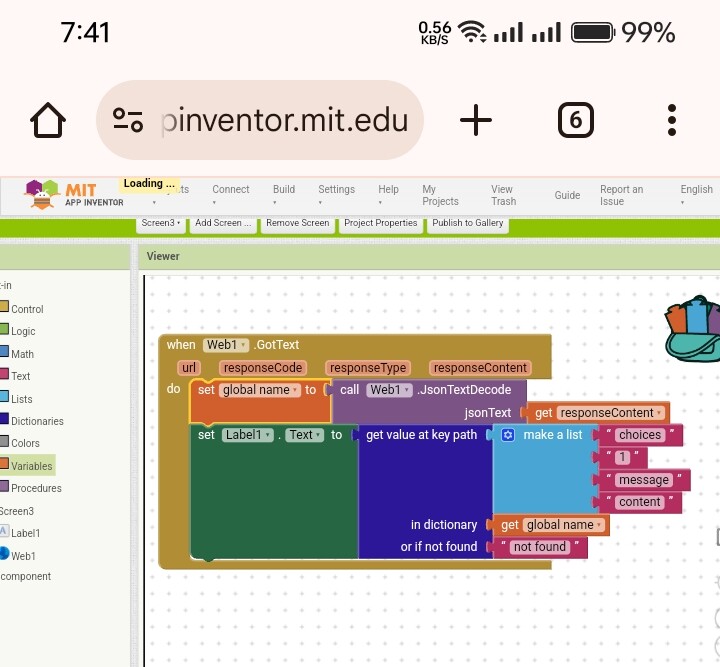
Task: Open the English language dropdown
Action: (696, 195)
